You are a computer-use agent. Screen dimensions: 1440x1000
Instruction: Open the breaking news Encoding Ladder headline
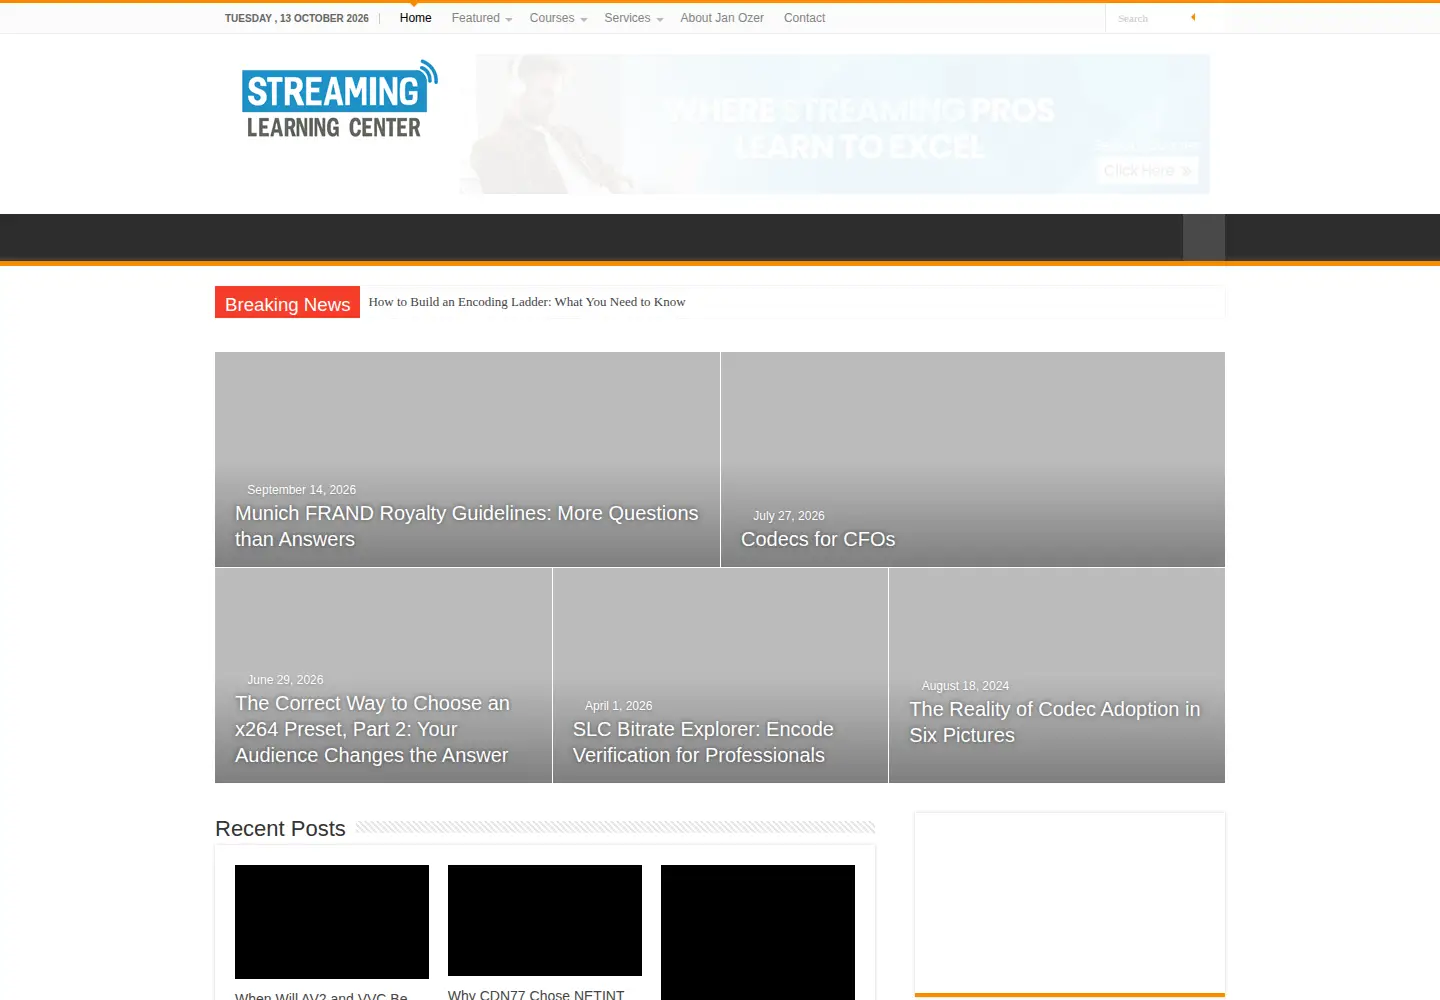[527, 302]
